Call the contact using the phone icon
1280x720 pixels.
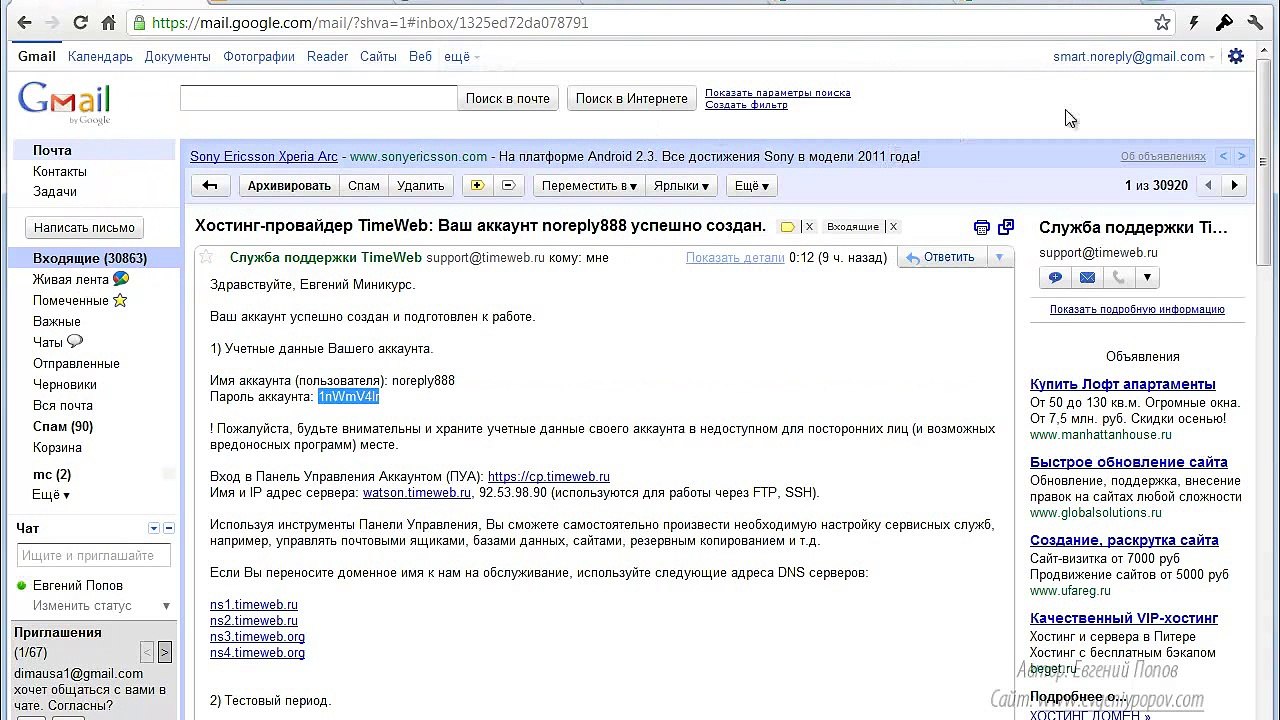[1119, 277]
